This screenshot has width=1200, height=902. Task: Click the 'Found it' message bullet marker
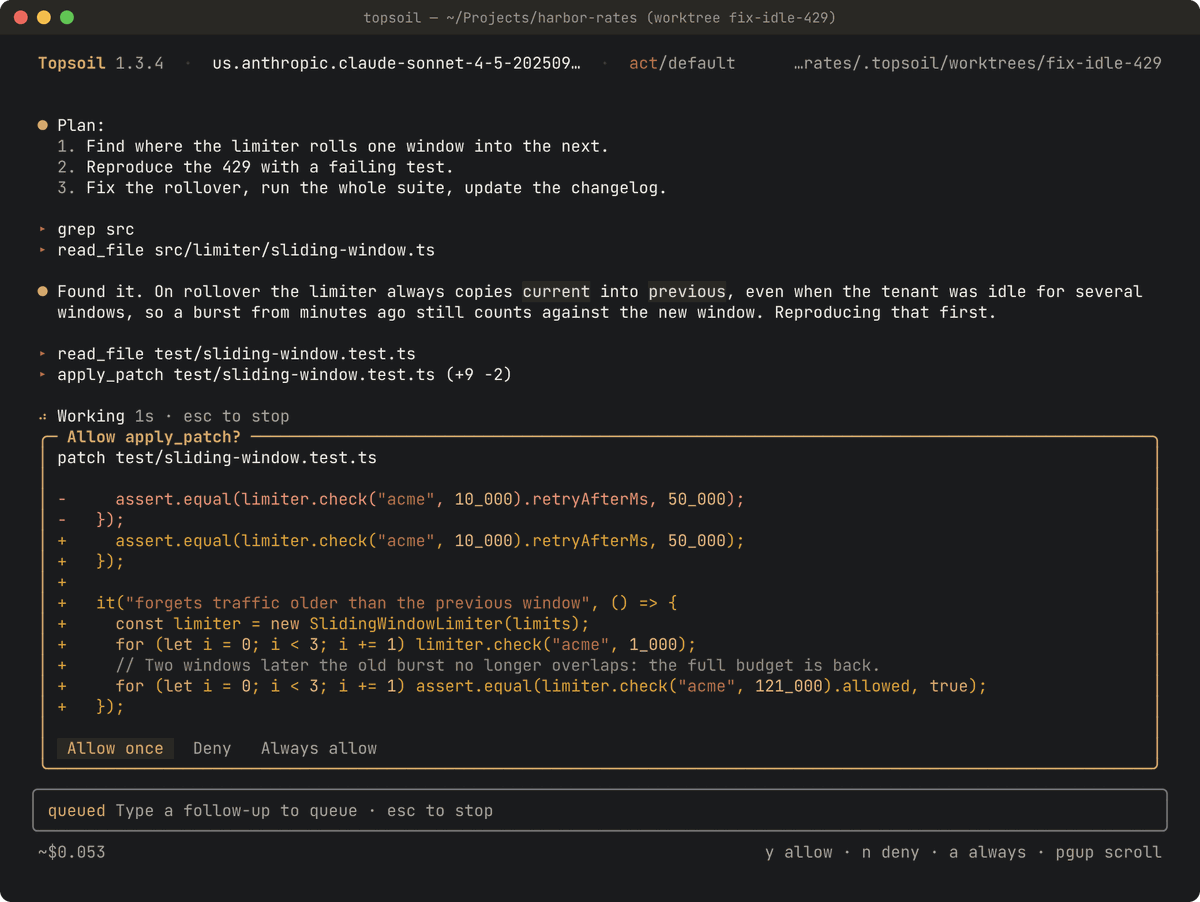(x=42, y=292)
